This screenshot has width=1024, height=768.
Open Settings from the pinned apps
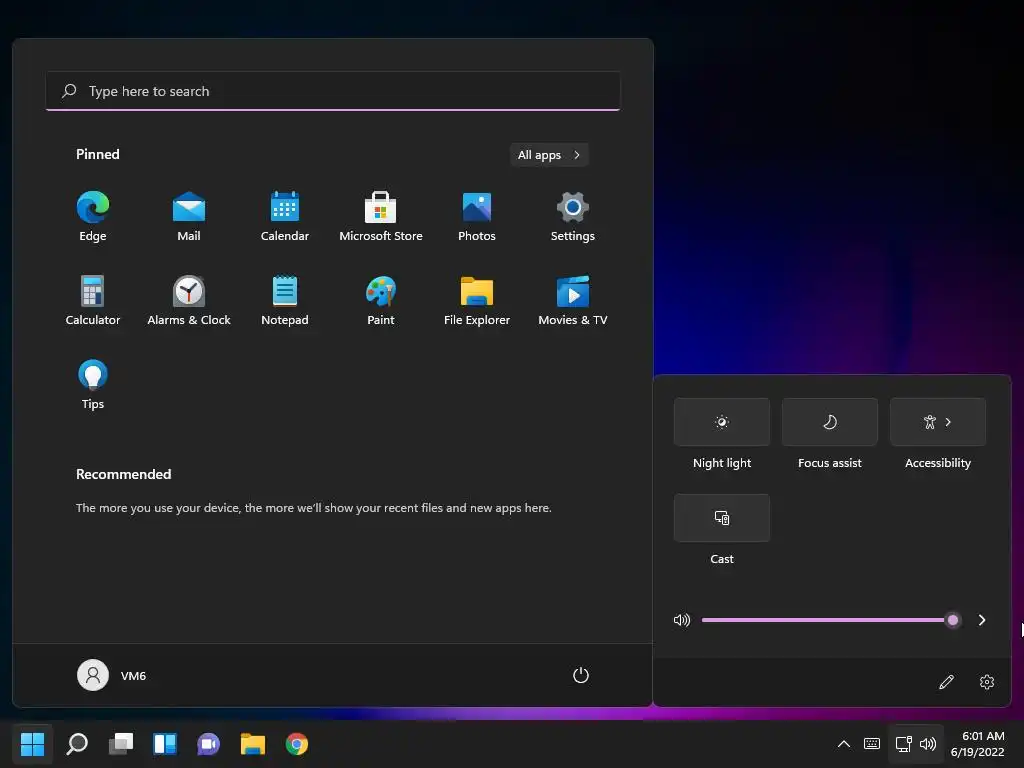point(573,217)
